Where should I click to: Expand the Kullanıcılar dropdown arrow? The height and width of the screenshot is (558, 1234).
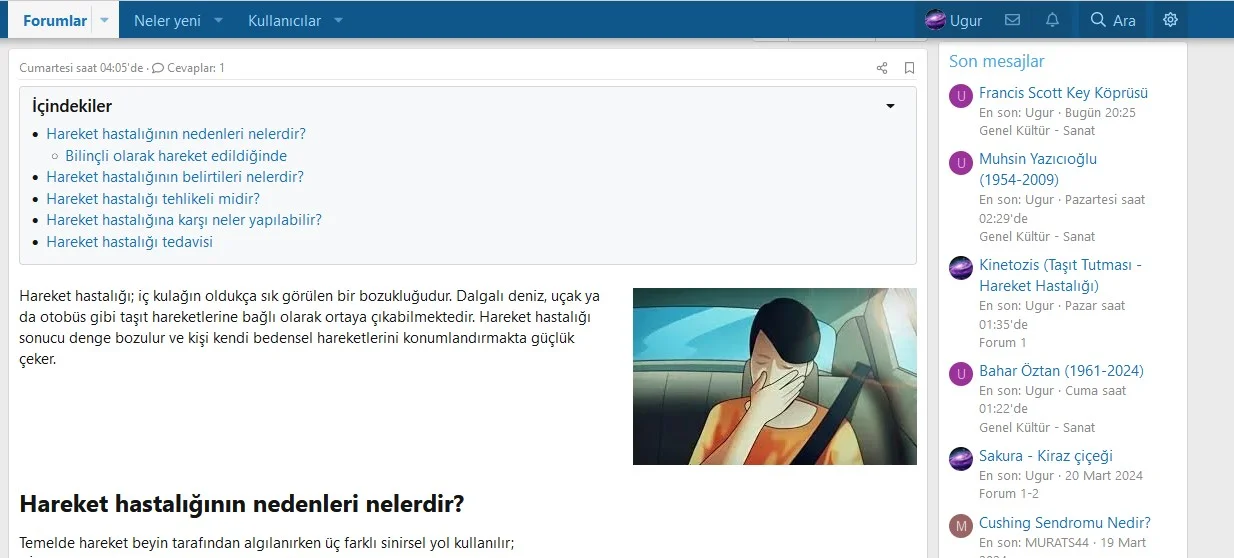338,20
